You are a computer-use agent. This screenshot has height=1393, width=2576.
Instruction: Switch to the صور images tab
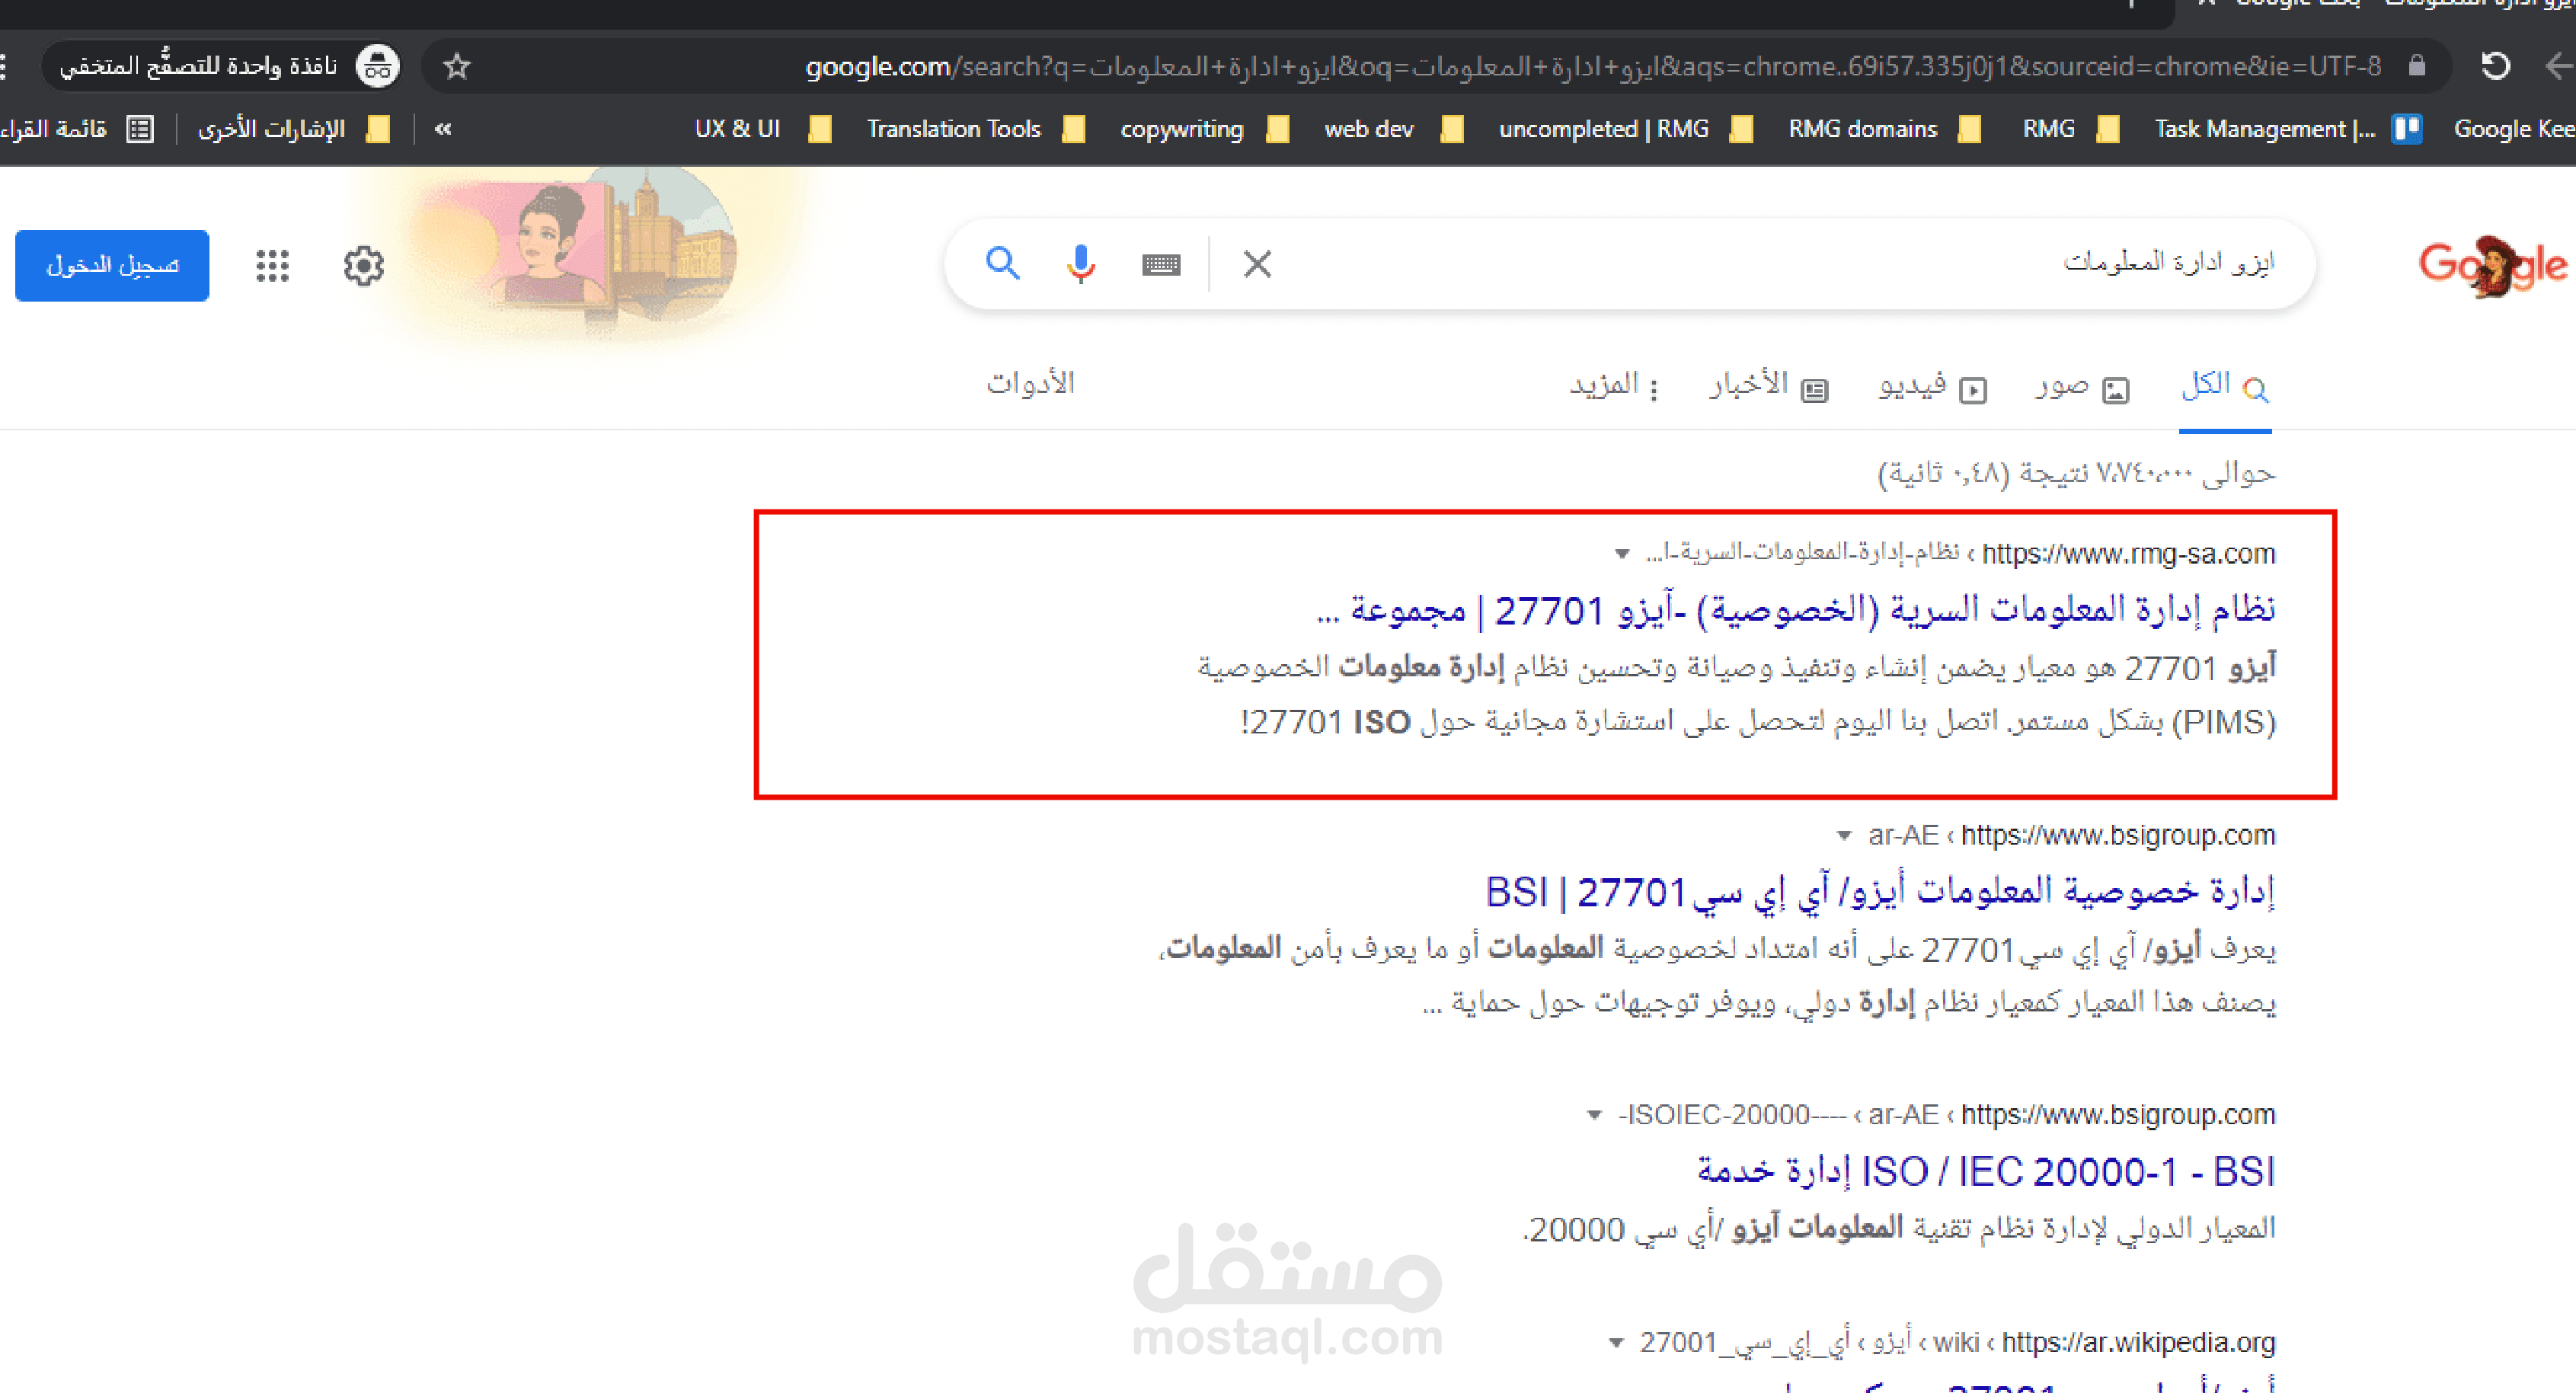2083,387
